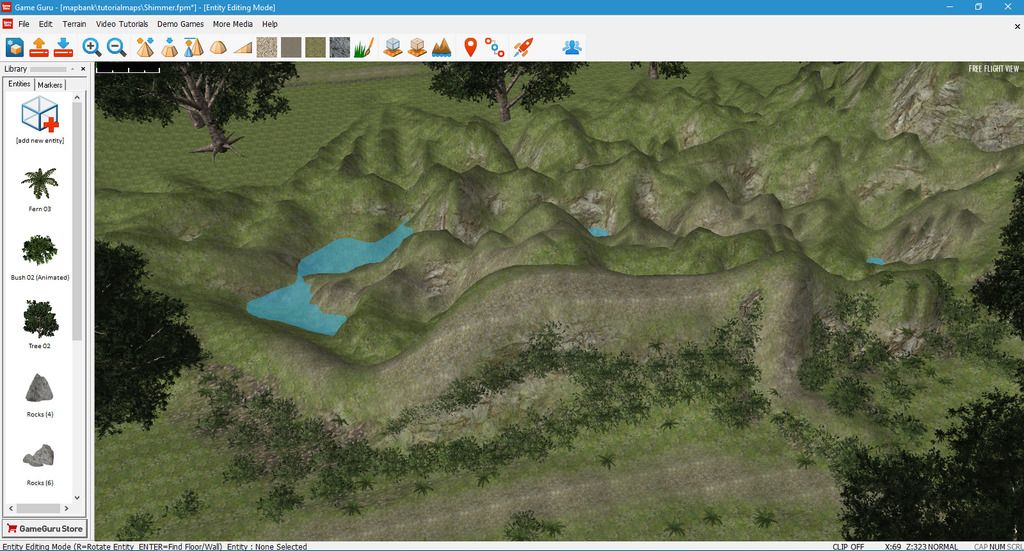Pin the Library panel with dash button
This screenshot has width=1024, height=551.
[x=72, y=69]
